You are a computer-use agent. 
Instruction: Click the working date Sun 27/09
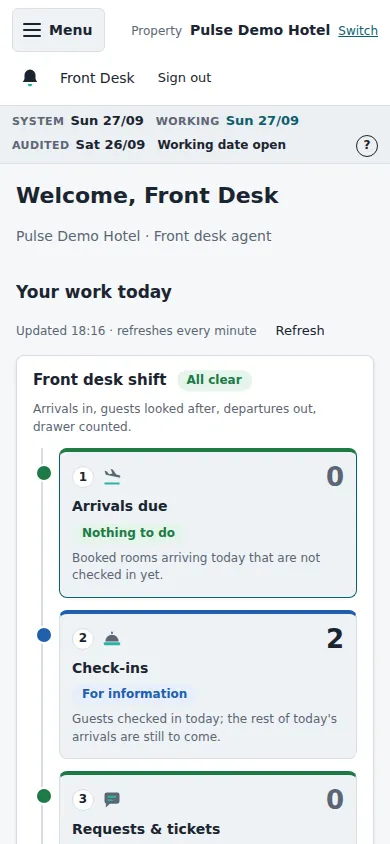point(262,121)
